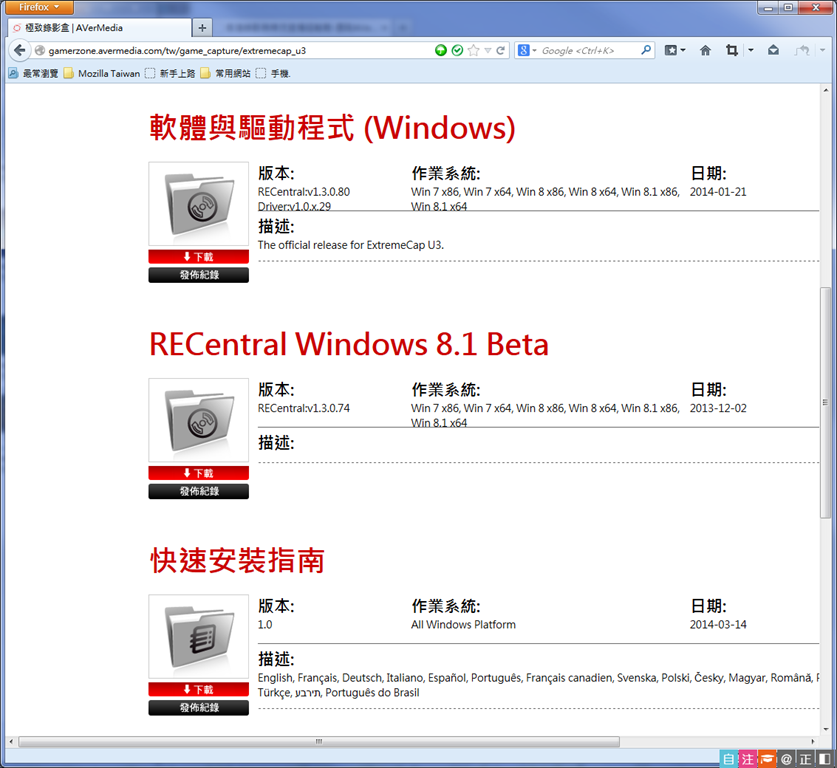
Task: Click the date 2014-01-21
Action: (718, 192)
